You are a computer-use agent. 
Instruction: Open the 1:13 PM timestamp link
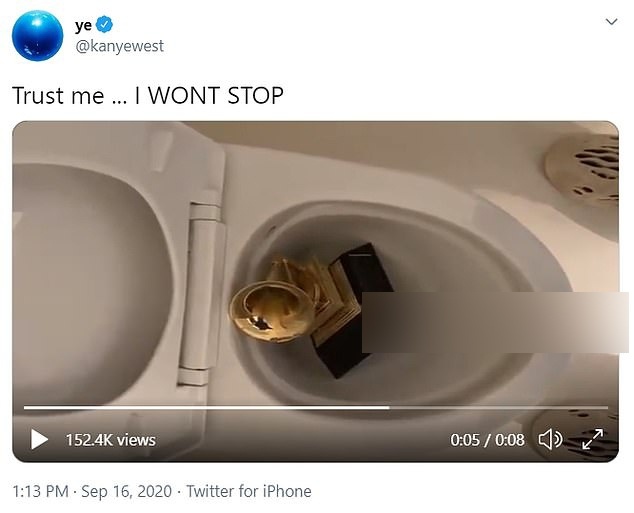(40, 491)
